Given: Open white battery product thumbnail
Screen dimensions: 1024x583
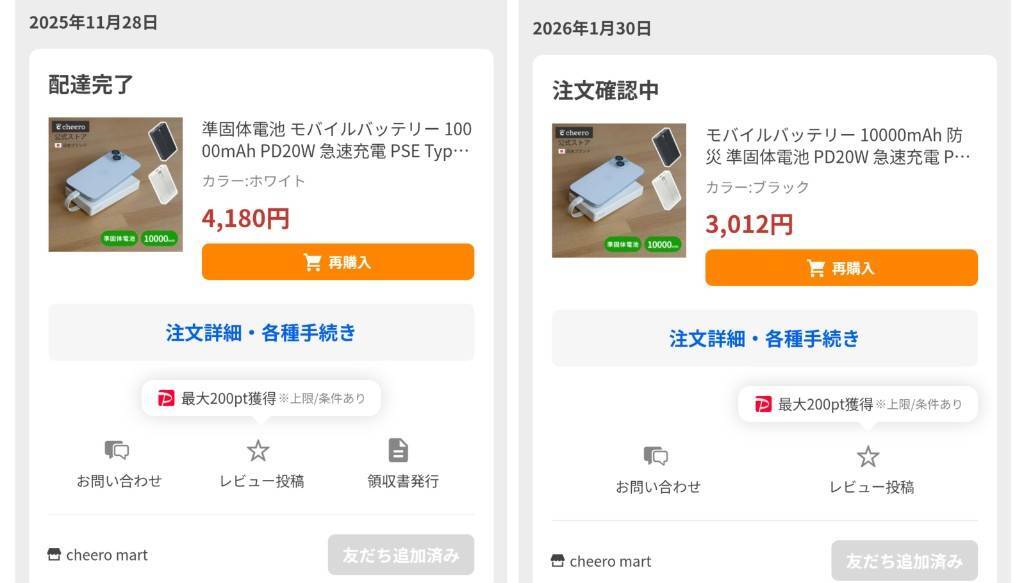Looking at the screenshot, I should click(x=116, y=184).
